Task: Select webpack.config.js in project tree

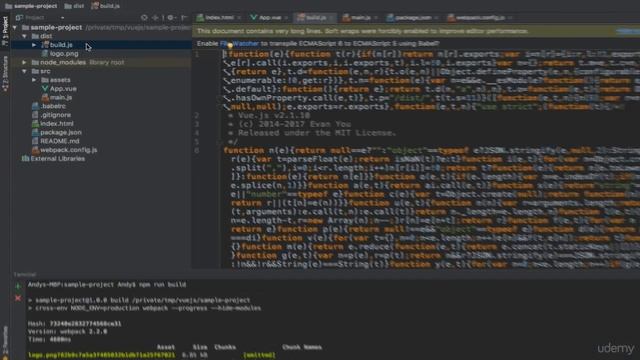Action: coord(69,150)
